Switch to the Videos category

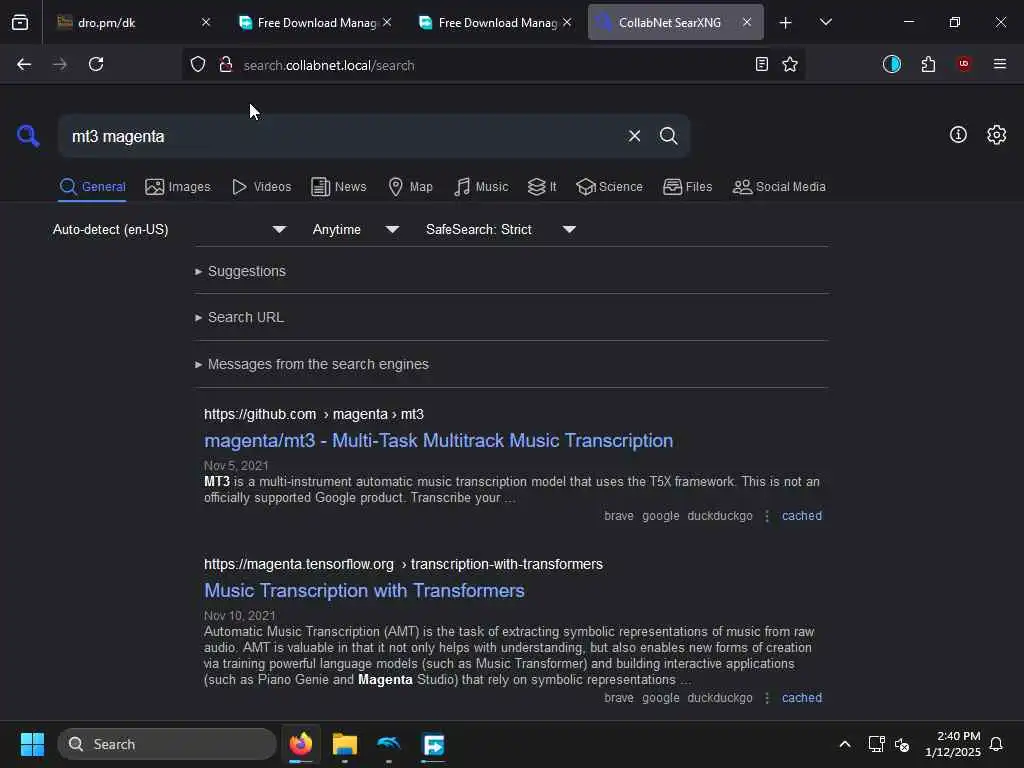pyautogui.click(x=261, y=187)
